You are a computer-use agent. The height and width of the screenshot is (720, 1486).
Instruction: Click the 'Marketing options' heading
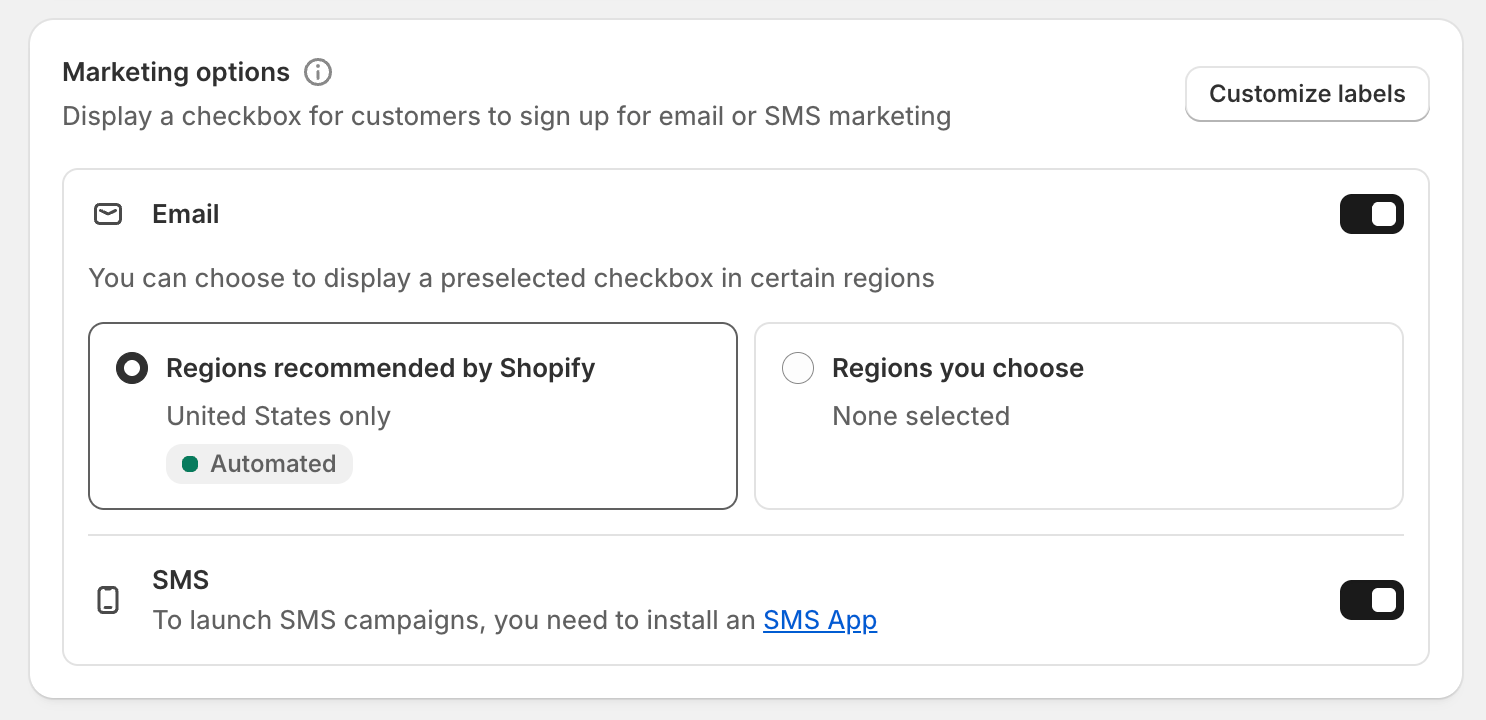point(176,73)
